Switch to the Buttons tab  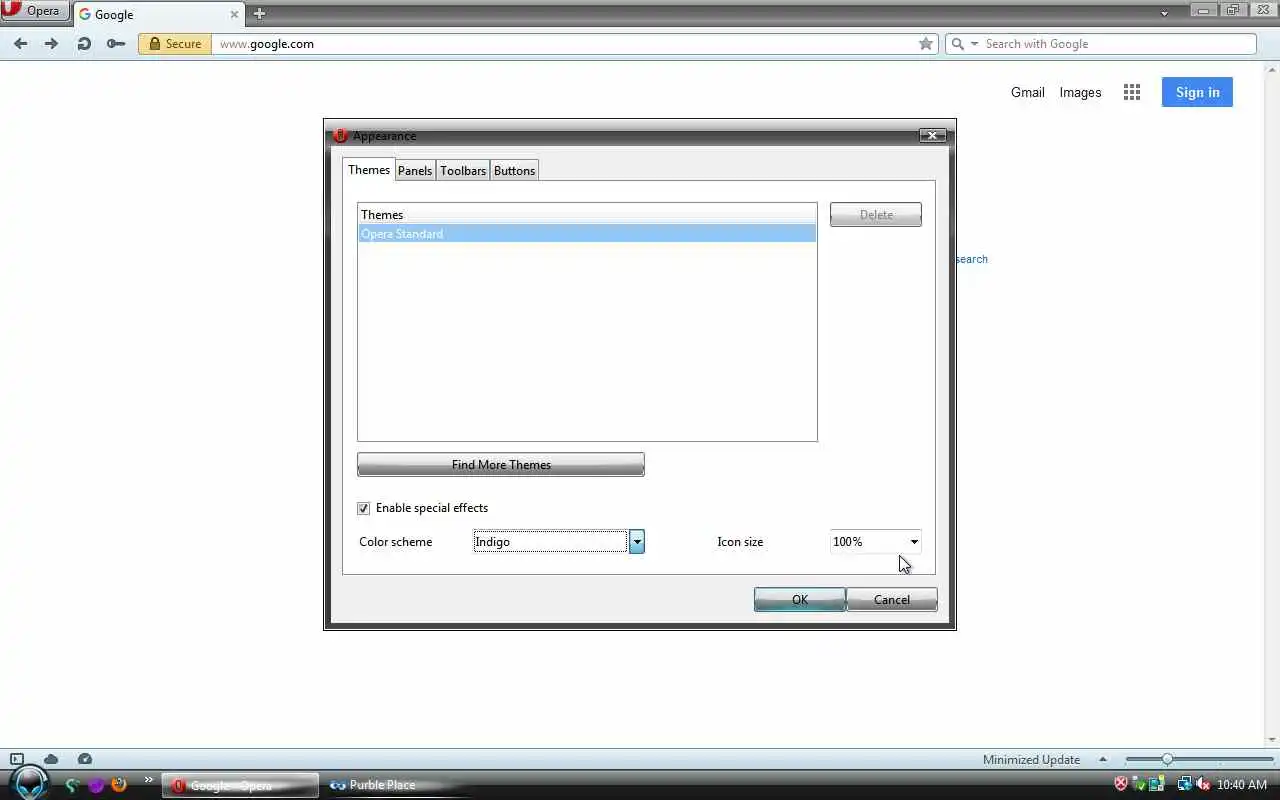point(514,170)
